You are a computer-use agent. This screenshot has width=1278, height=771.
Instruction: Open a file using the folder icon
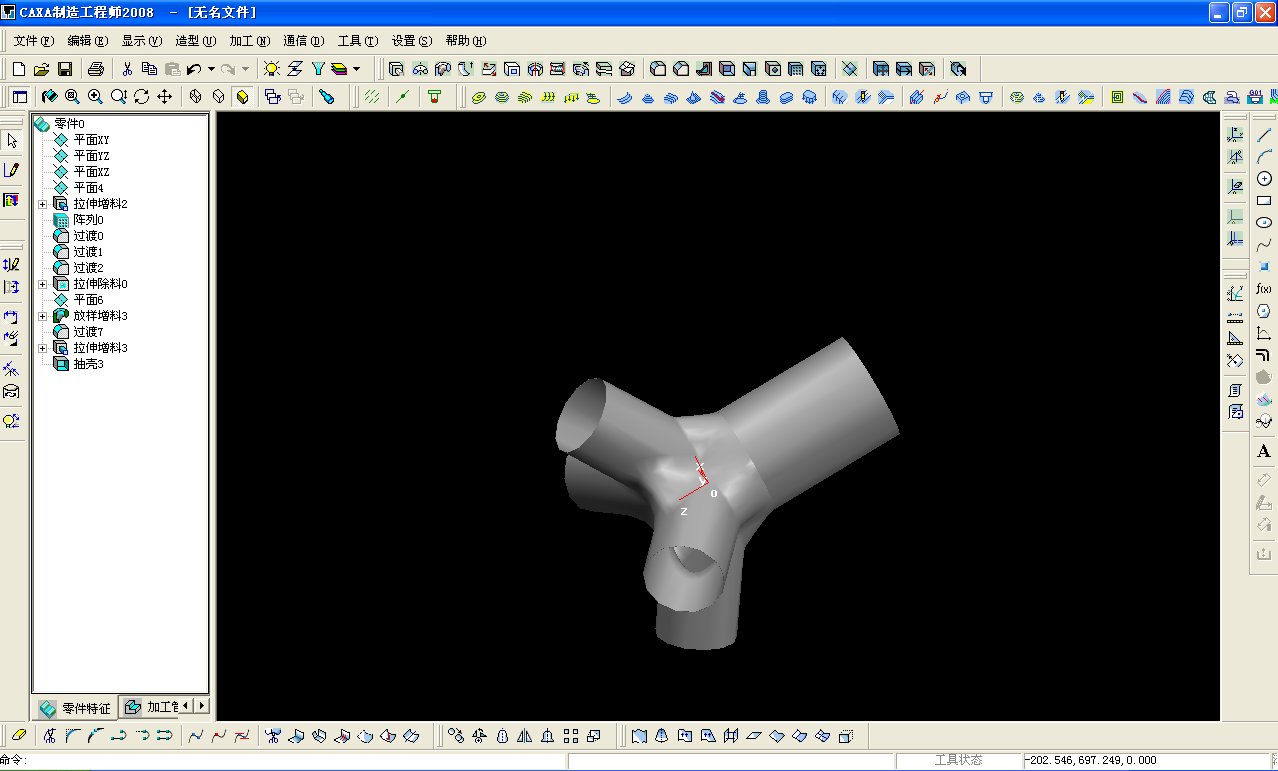click(x=41, y=69)
